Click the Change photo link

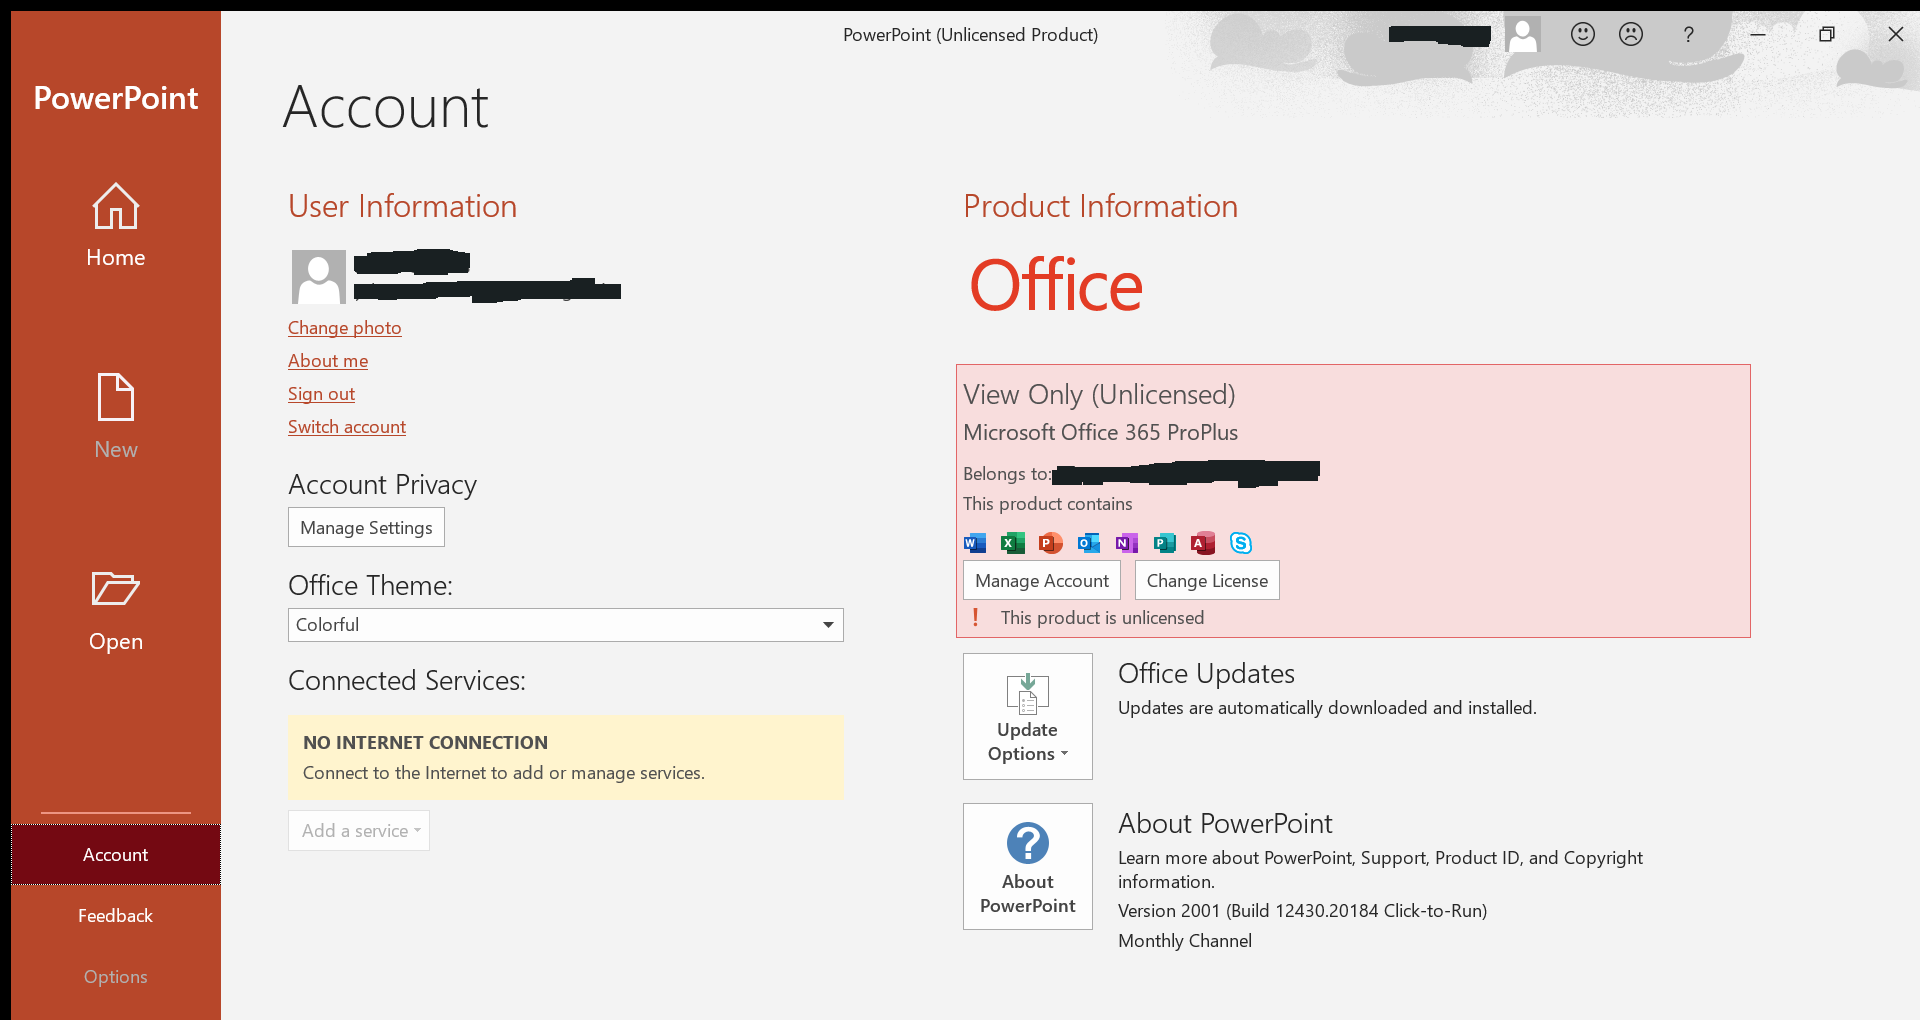345,328
